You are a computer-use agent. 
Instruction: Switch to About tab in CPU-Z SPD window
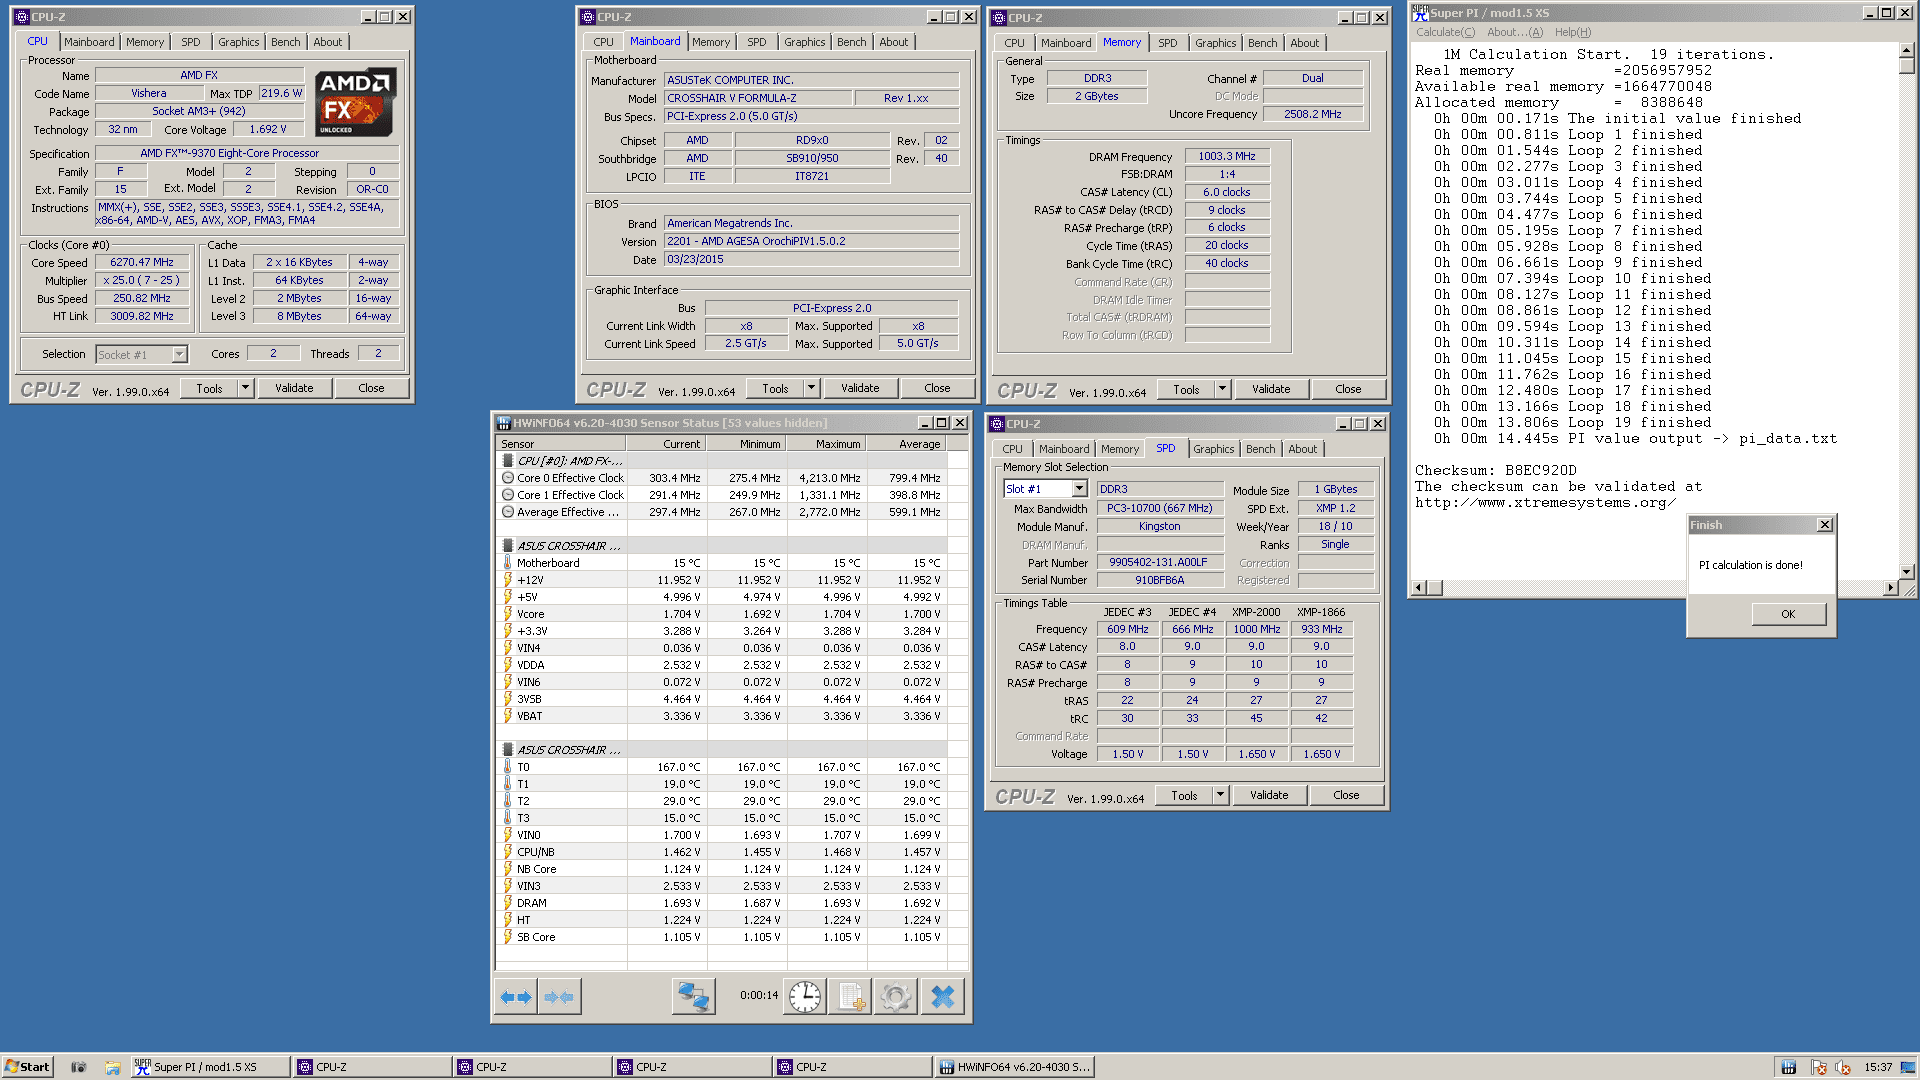coord(1302,449)
